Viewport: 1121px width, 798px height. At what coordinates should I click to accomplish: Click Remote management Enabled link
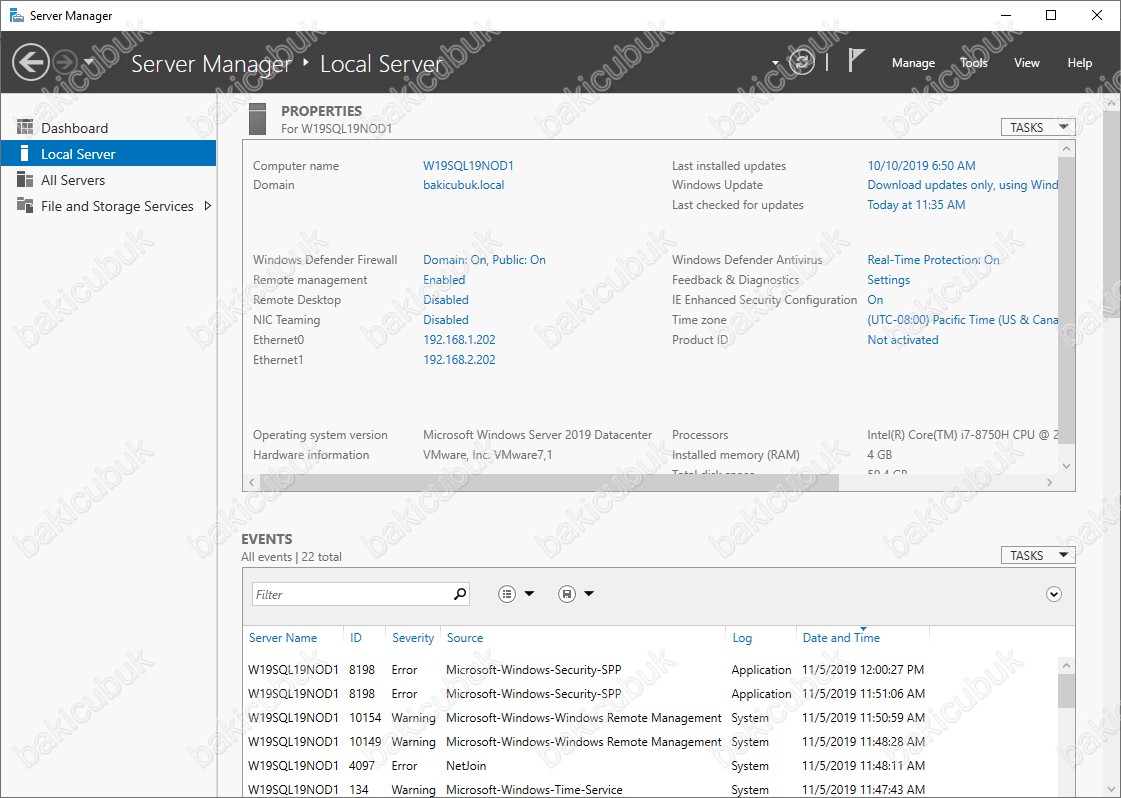(x=444, y=280)
